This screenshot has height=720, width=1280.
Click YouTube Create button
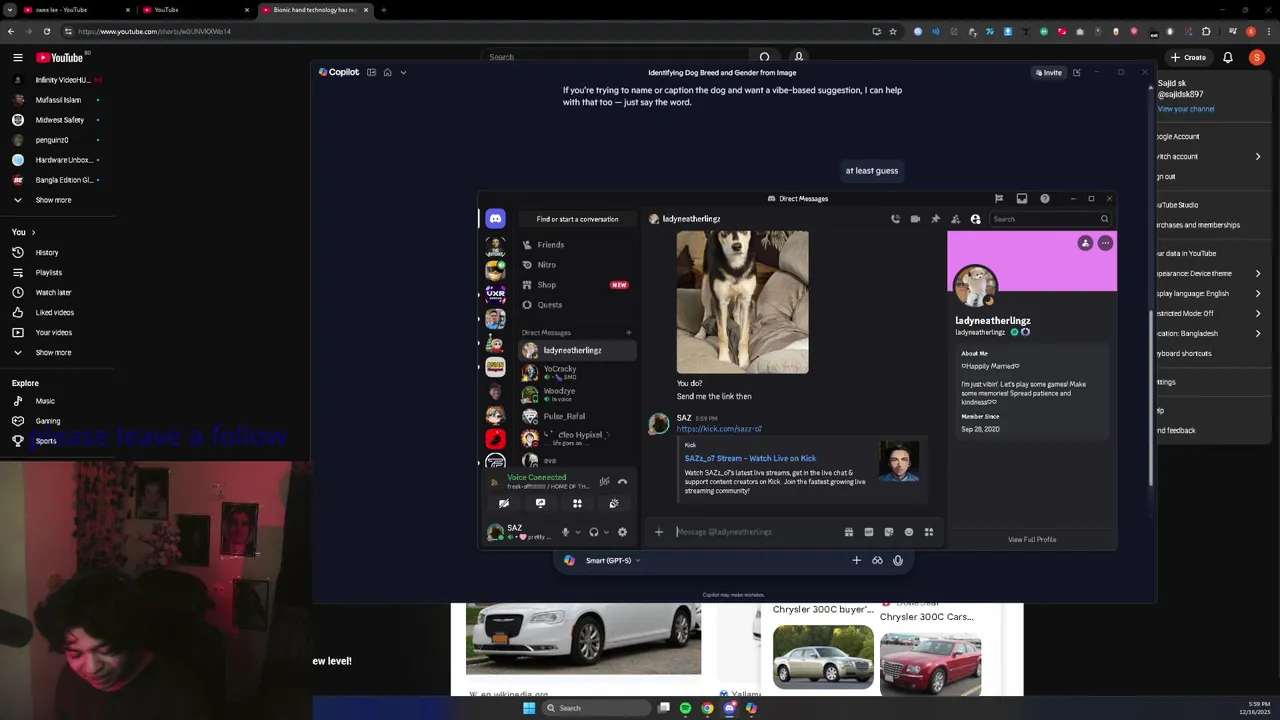[x=1189, y=57]
